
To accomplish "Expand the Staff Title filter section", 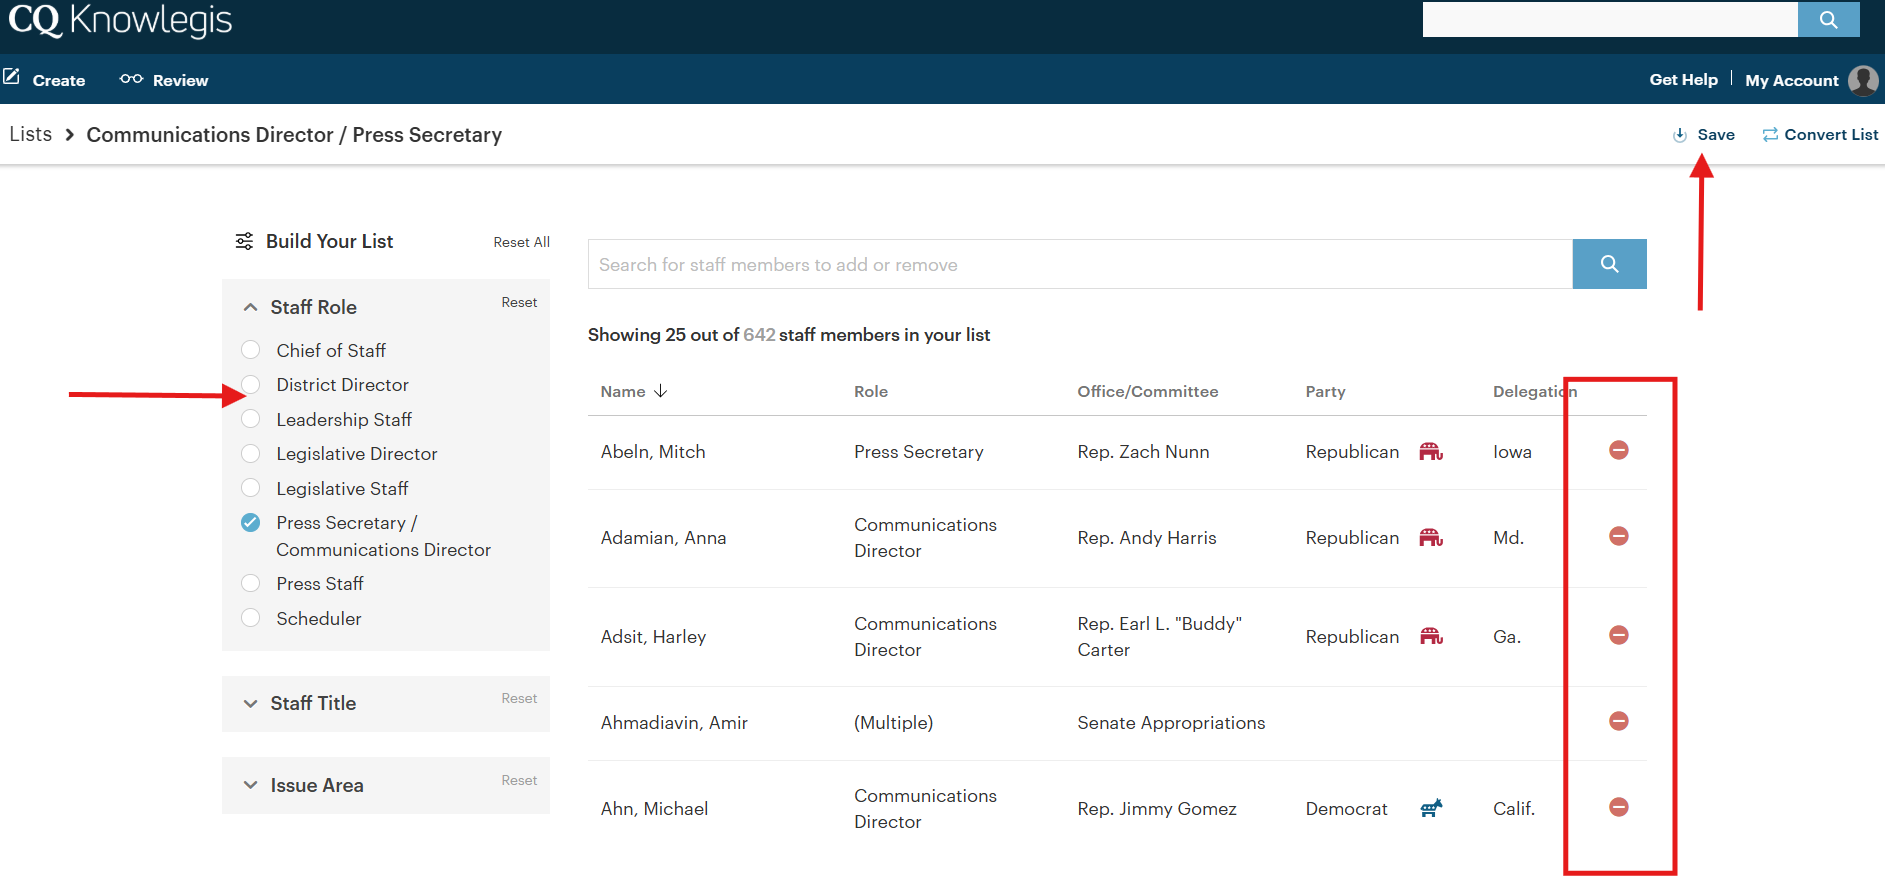I will click(x=251, y=704).
